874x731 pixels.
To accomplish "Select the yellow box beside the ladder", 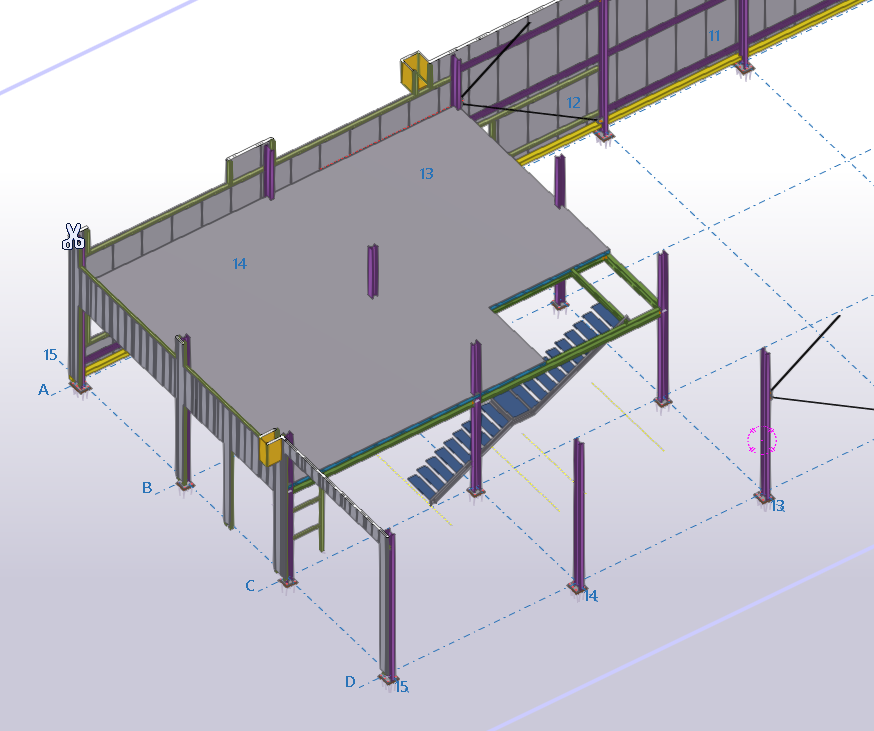I will [270, 448].
